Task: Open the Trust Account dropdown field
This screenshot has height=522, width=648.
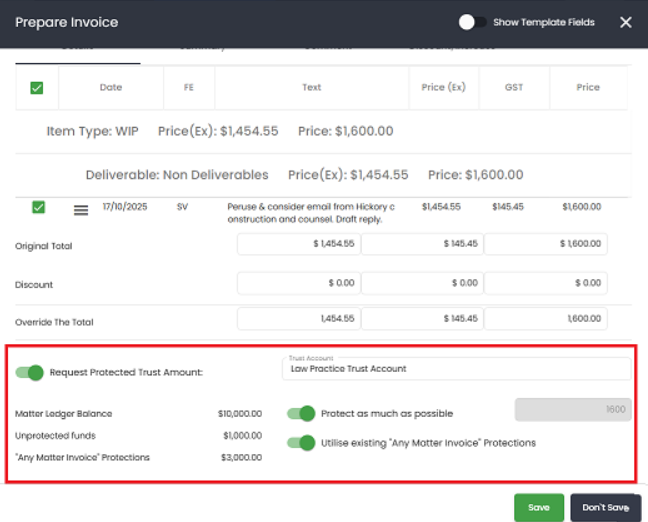Action: pos(456,369)
